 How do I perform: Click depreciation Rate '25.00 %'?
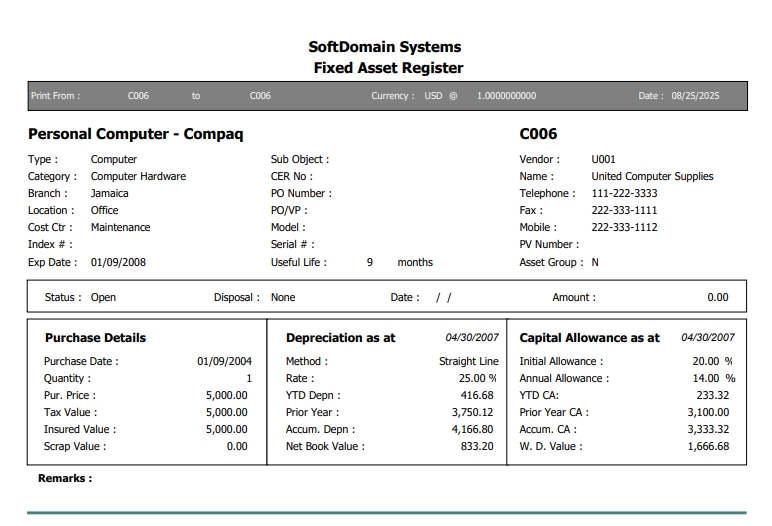[x=478, y=378]
